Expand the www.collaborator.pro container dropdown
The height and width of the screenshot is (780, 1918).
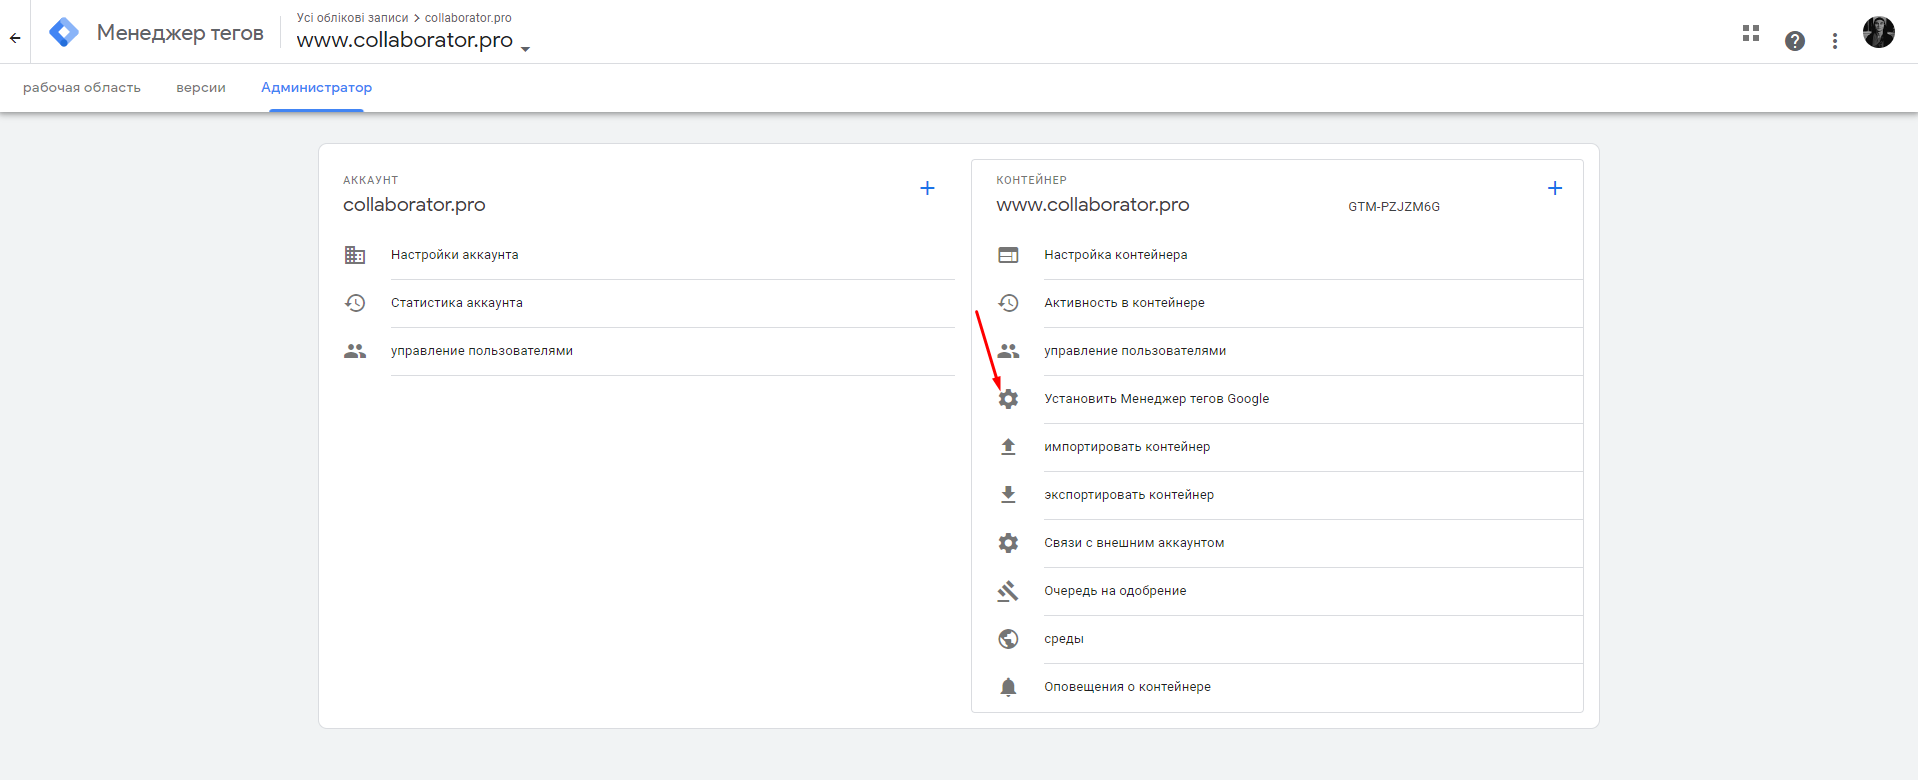pyautogui.click(x=525, y=48)
